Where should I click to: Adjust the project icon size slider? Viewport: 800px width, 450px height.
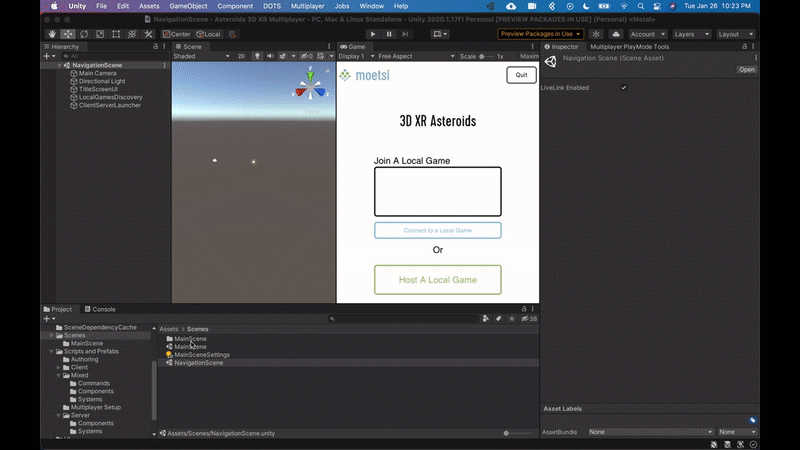[x=507, y=433]
